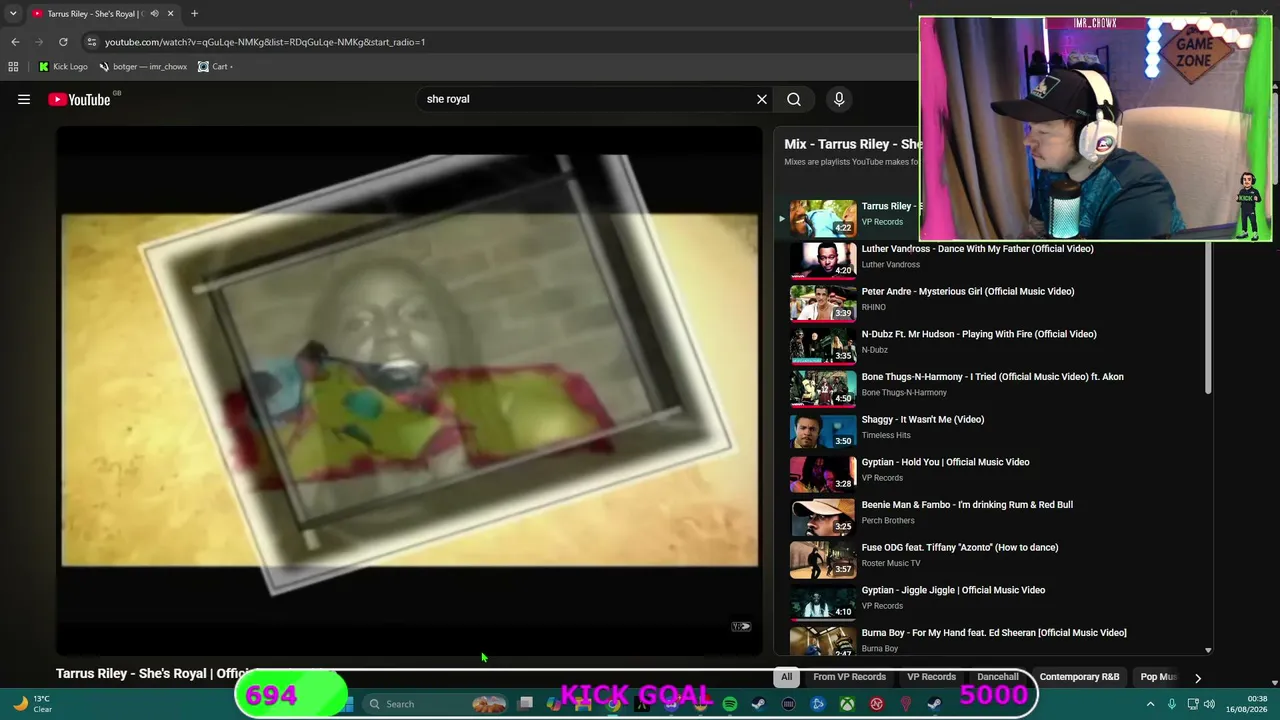The width and height of the screenshot is (1280, 720).
Task: Click the playlist scrollbar down arrow
Action: pos(1208,650)
